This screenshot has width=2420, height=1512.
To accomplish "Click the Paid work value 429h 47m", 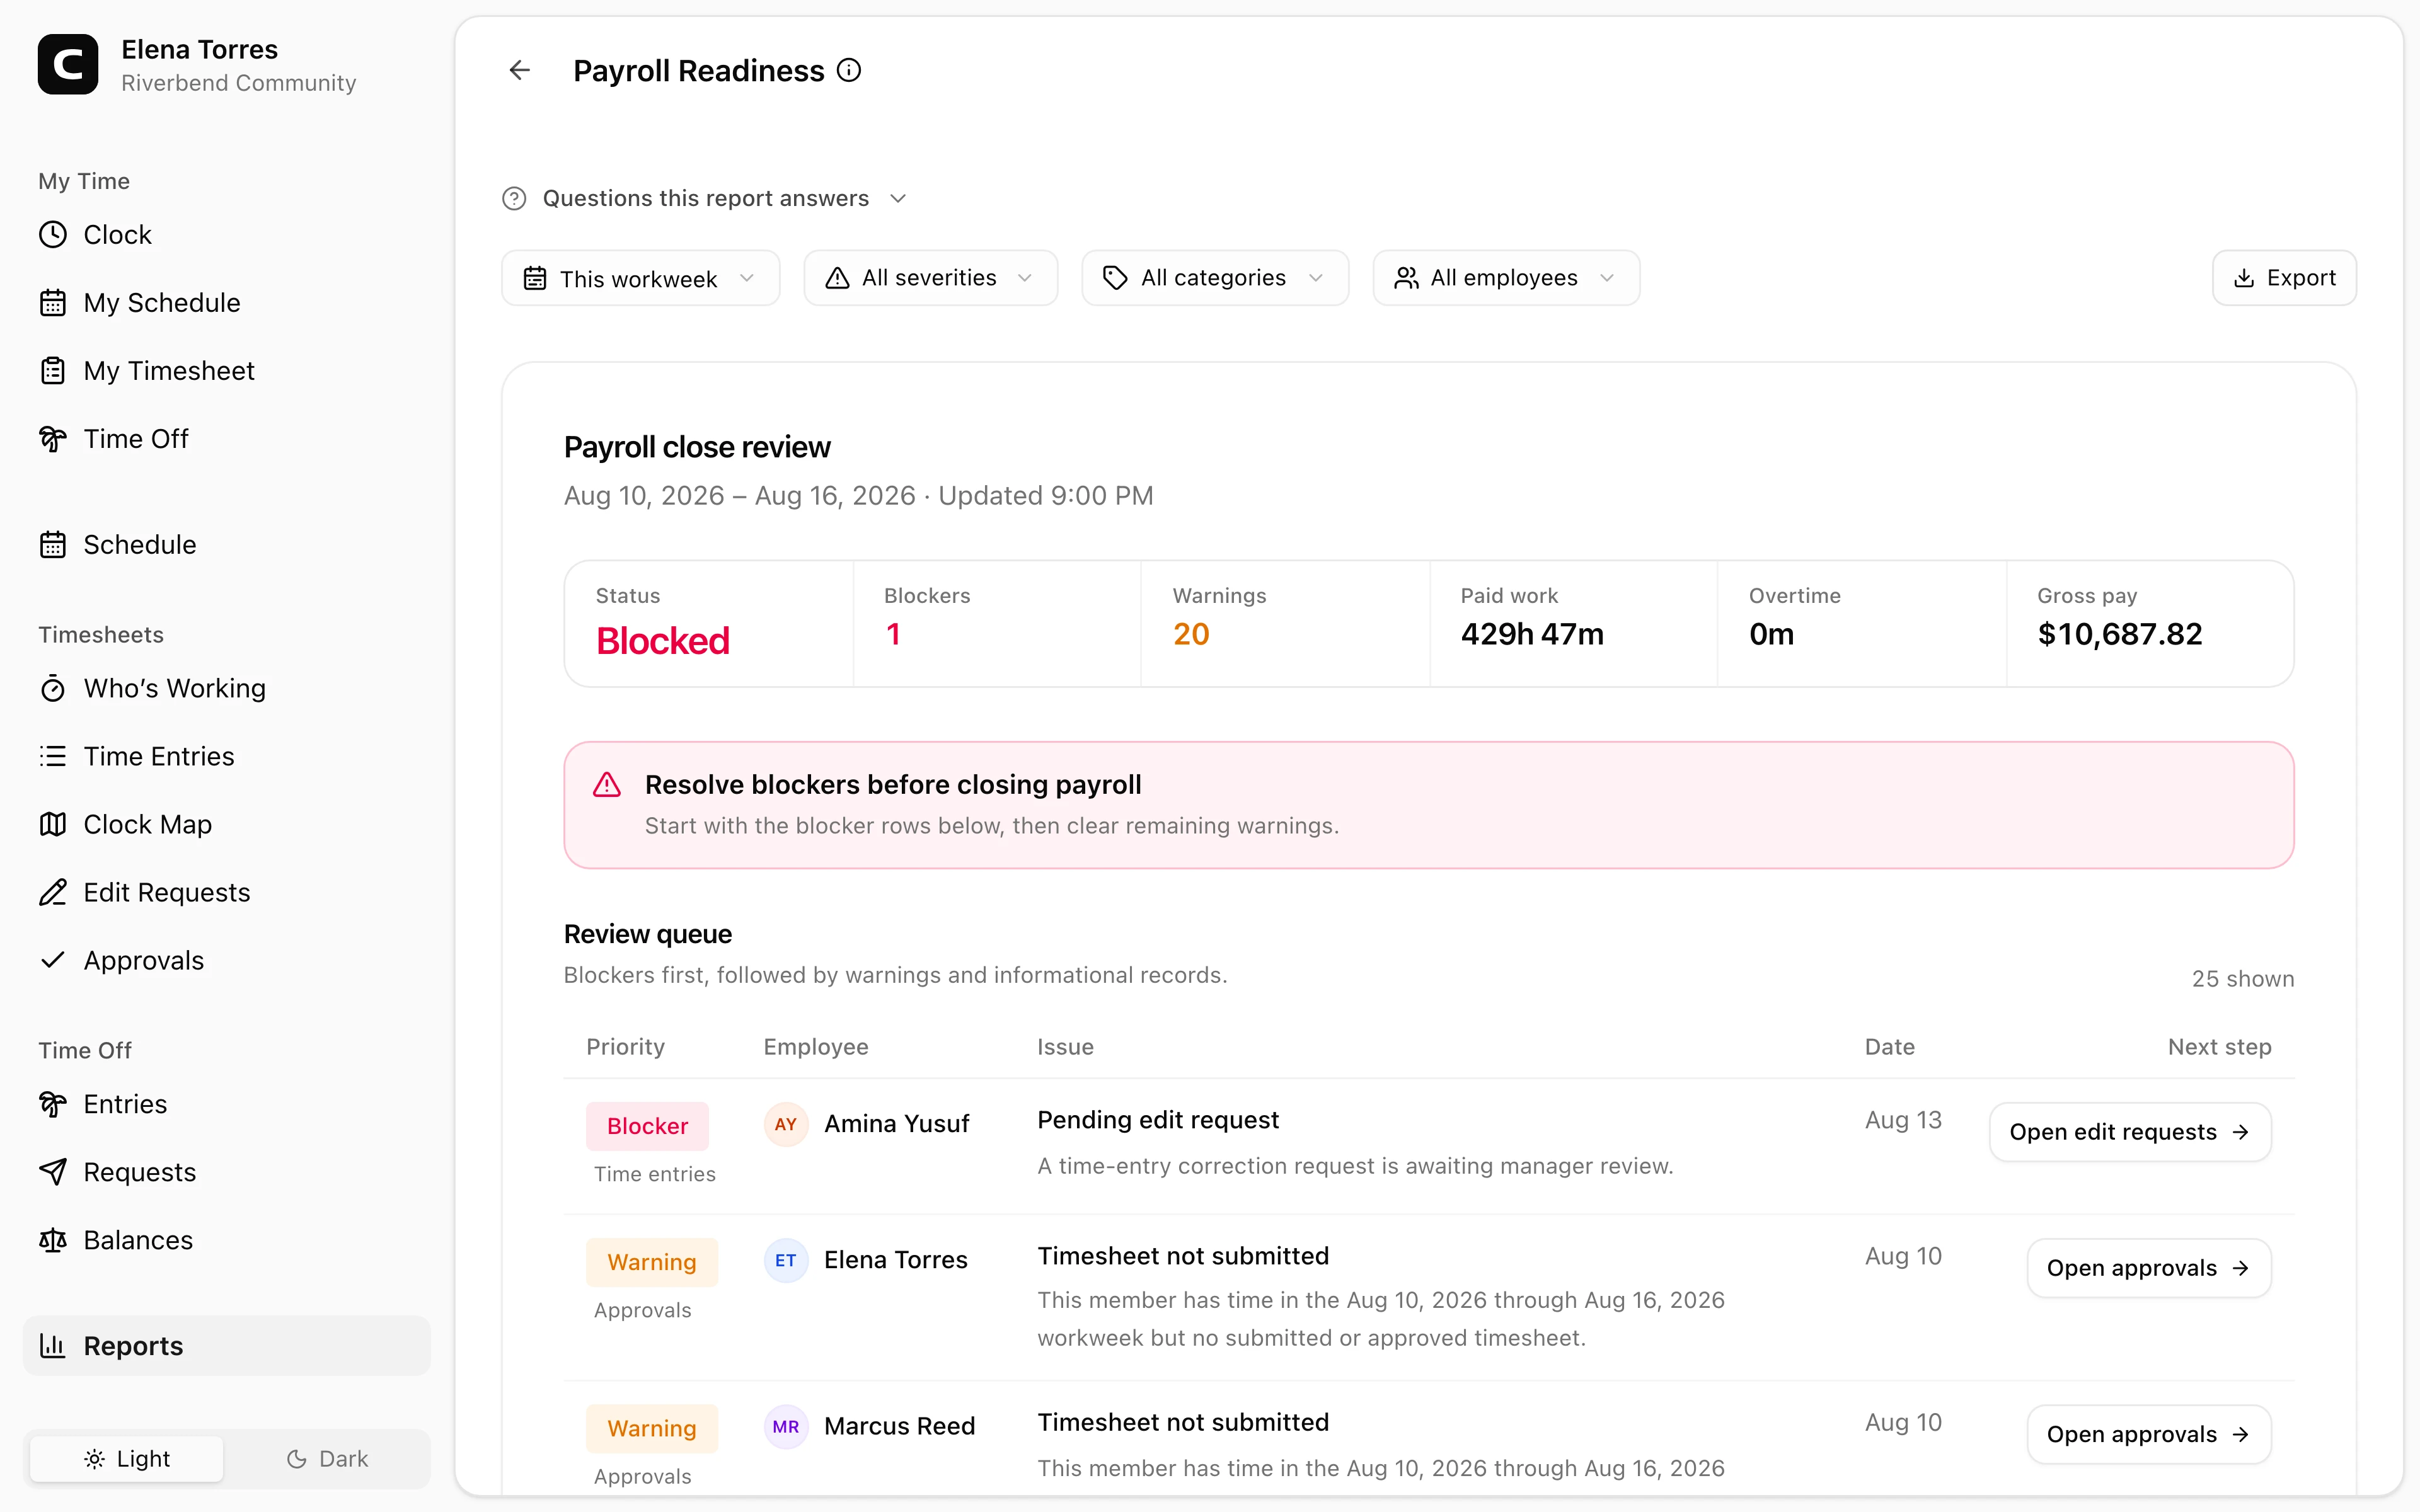I will click(1532, 635).
